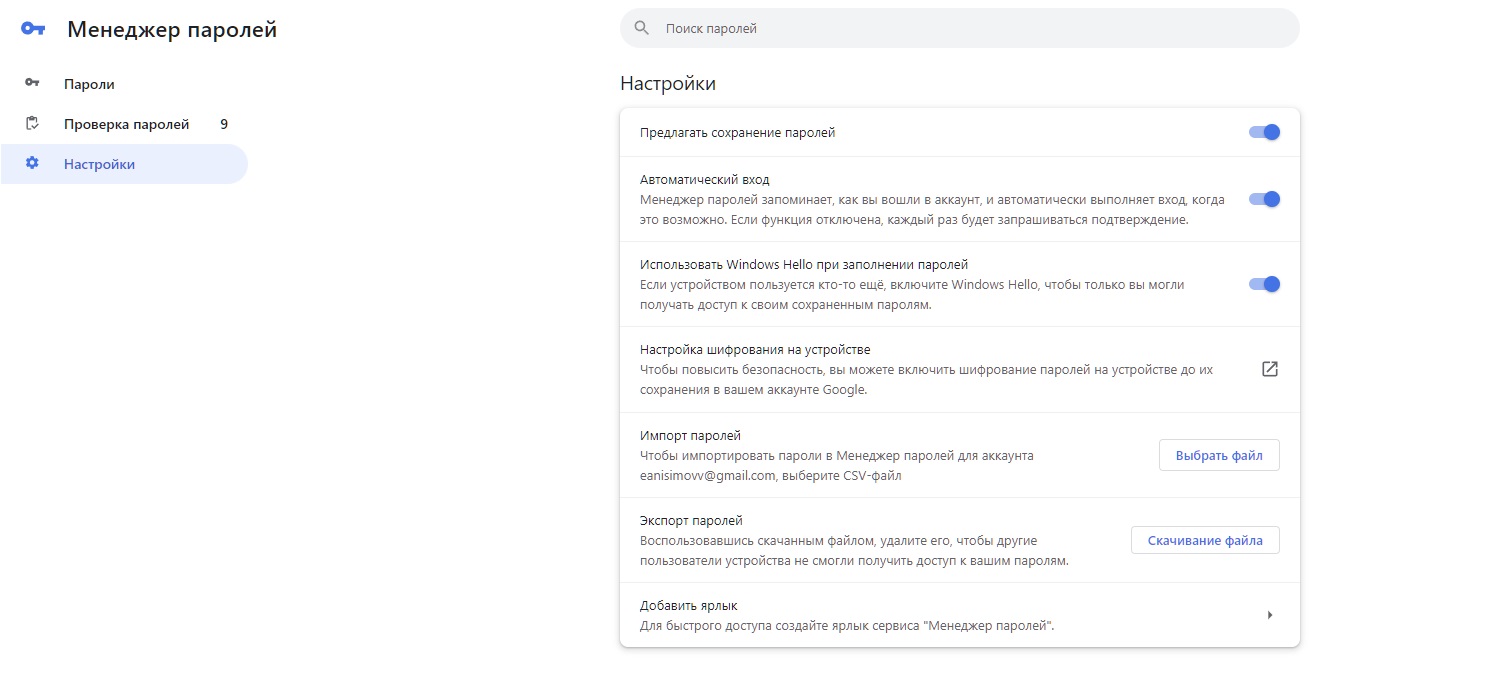Toggle Предлагать сохранение паролей switch
This screenshot has width=1489, height=689.
coord(1264,132)
